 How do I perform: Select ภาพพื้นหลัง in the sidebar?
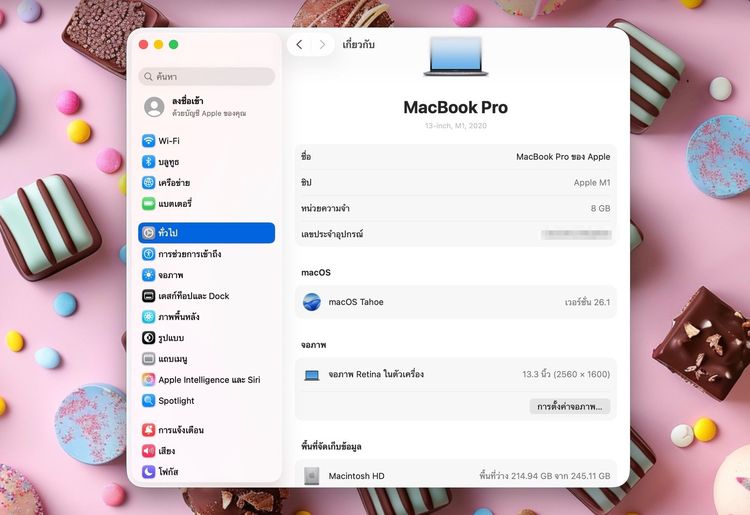(178, 317)
